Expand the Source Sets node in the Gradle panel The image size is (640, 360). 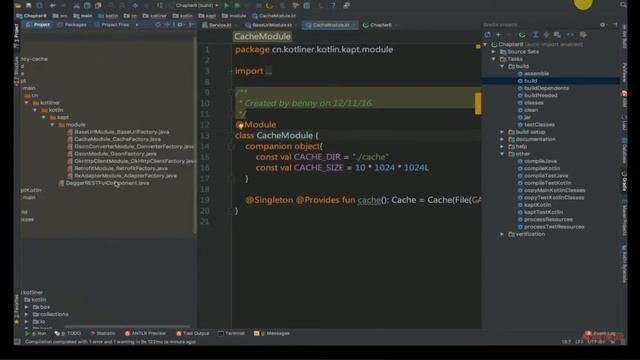pyautogui.click(x=494, y=52)
